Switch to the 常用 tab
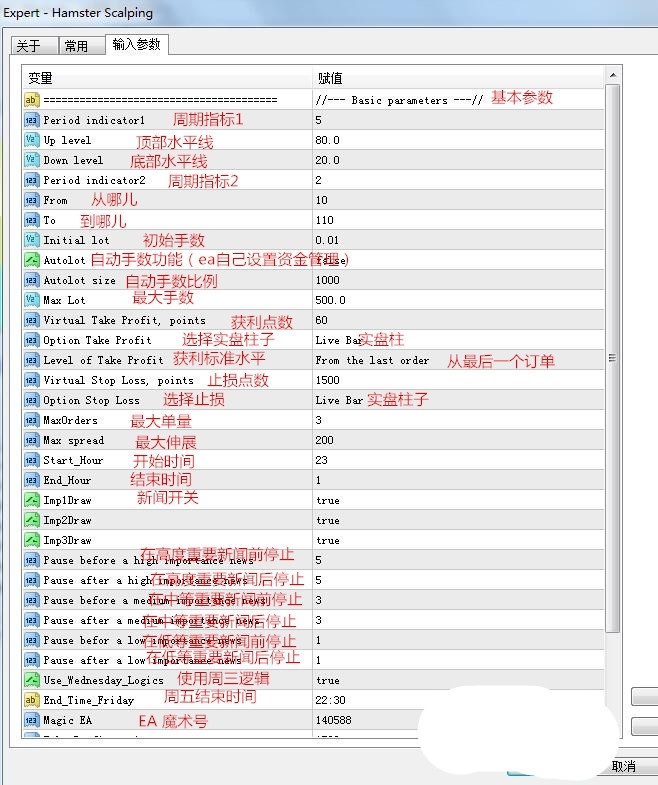Screen dimensions: 658x785 coord(76,46)
